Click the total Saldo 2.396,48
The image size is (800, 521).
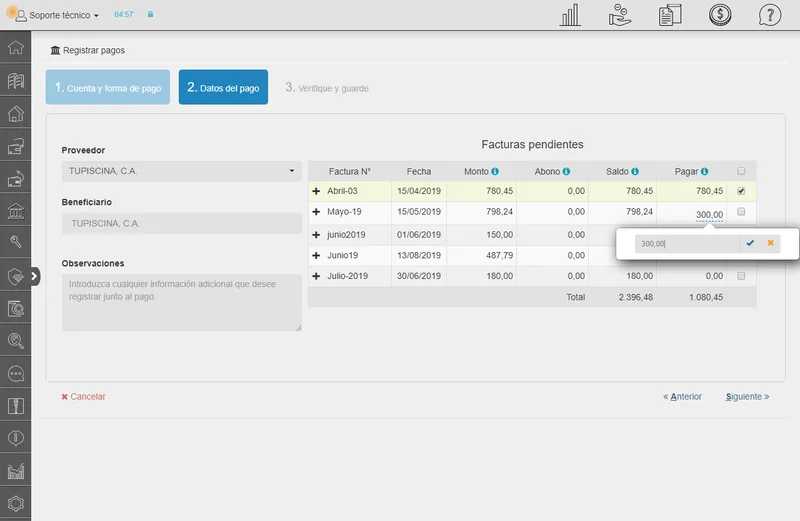(x=636, y=297)
